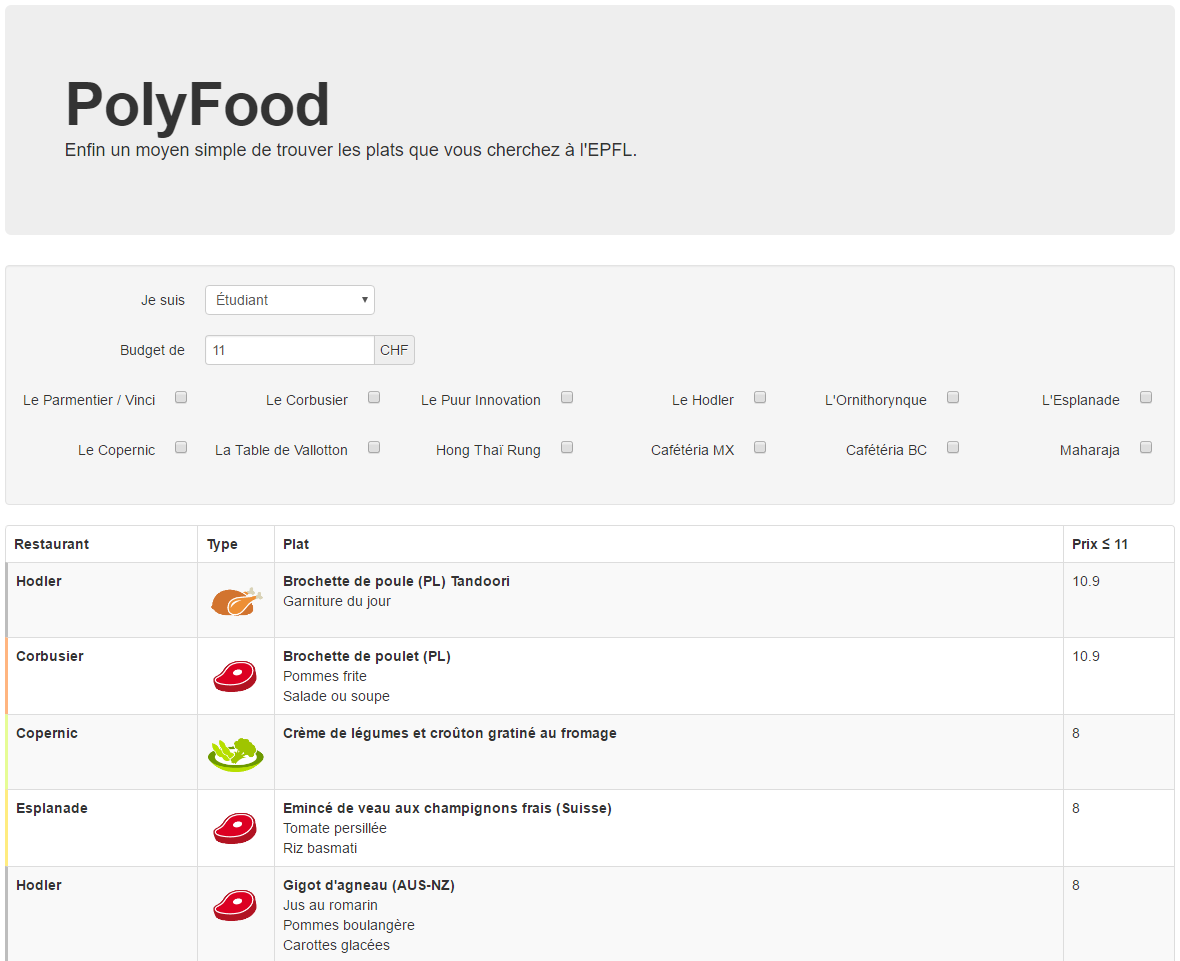Click Hodler name in the Tandoori row
Image resolution: width=1180 pixels, height=961 pixels.
[38, 581]
